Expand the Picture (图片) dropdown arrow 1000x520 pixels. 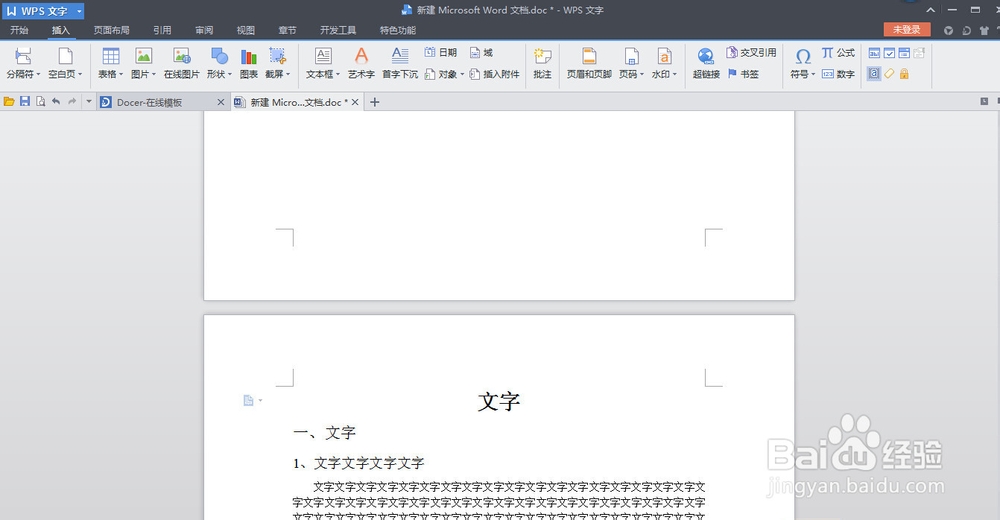pos(154,75)
